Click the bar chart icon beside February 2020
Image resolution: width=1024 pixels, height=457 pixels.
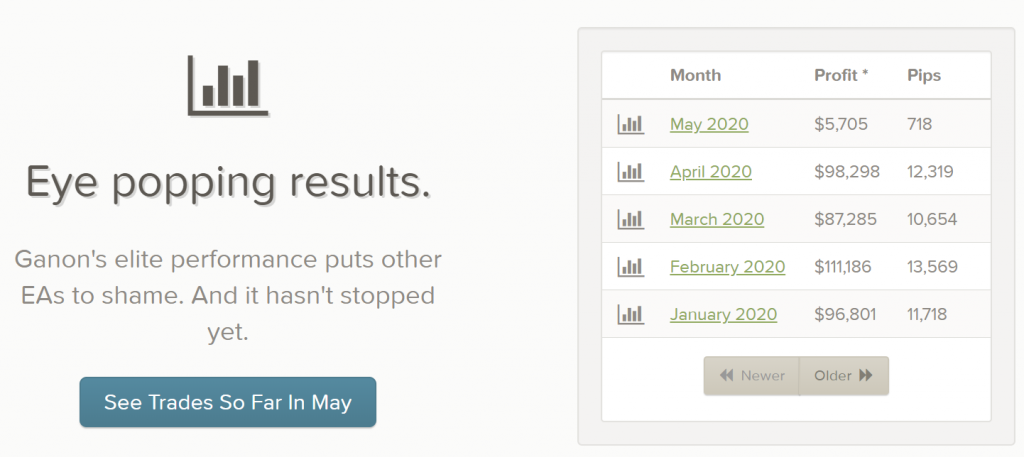(x=631, y=266)
